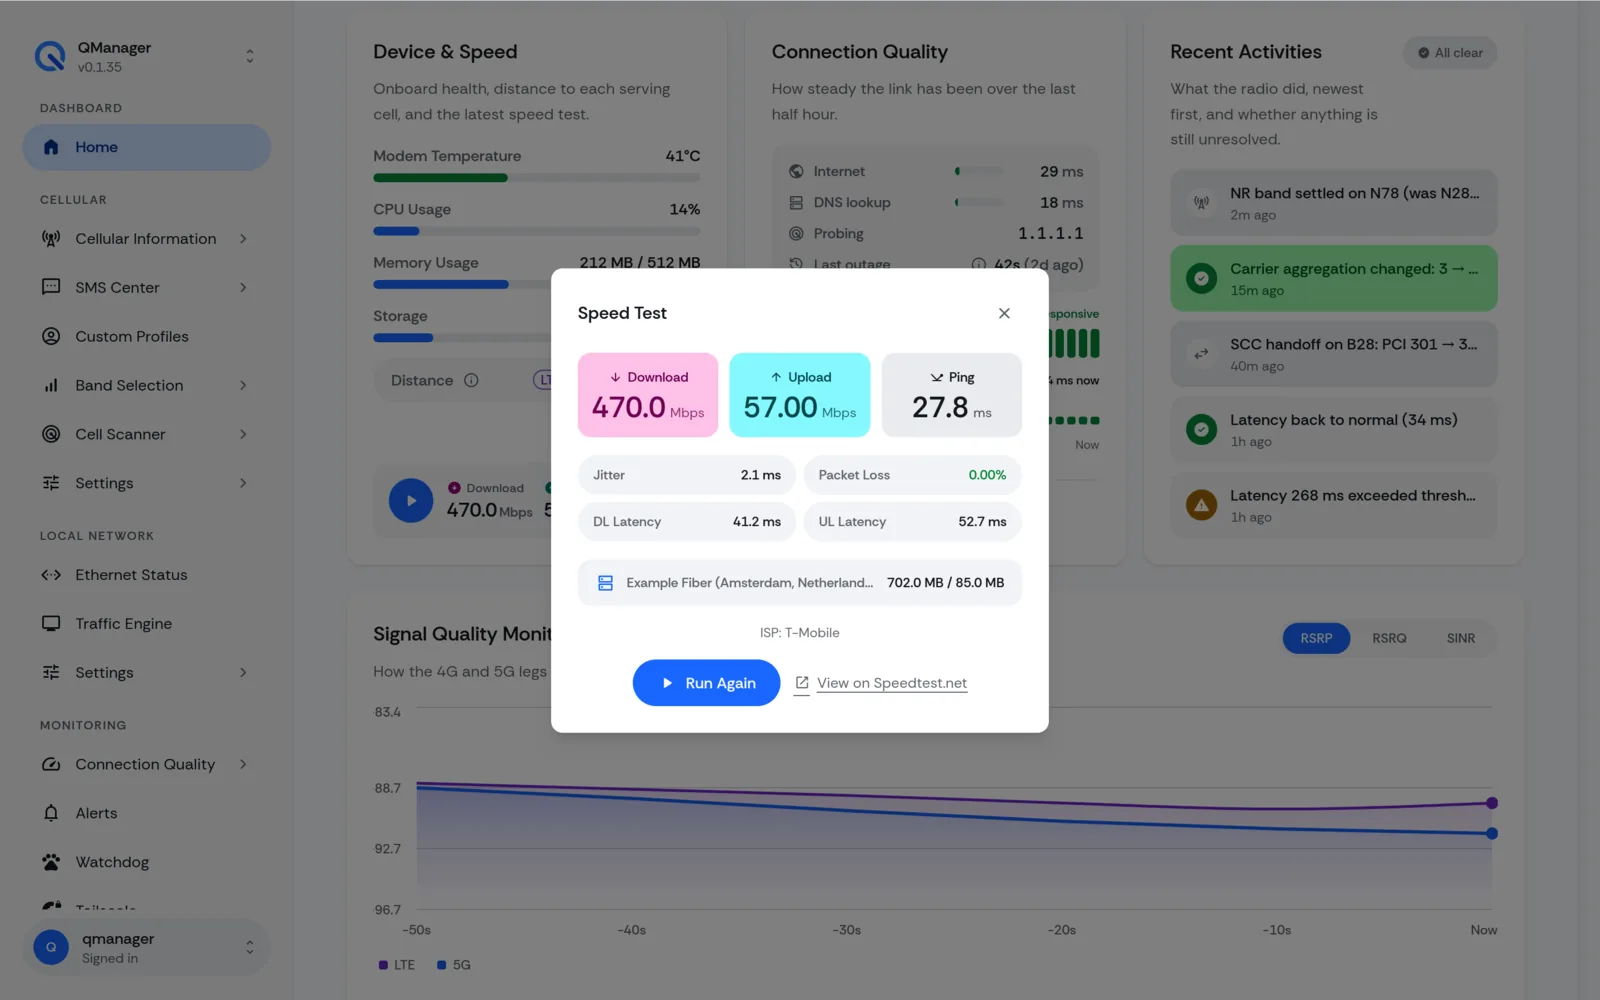
Task: Expand the SMS Center chevron
Action: click(243, 287)
